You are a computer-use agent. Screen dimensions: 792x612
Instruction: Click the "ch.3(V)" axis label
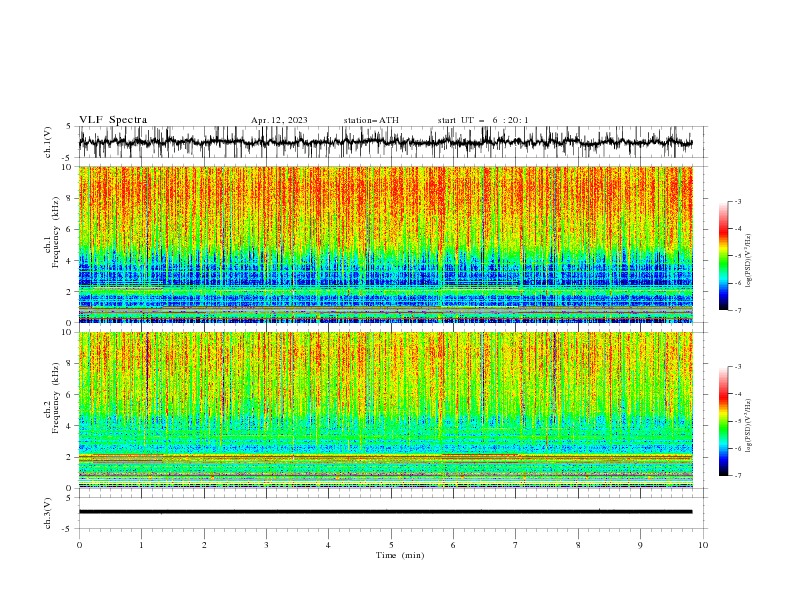(48, 513)
